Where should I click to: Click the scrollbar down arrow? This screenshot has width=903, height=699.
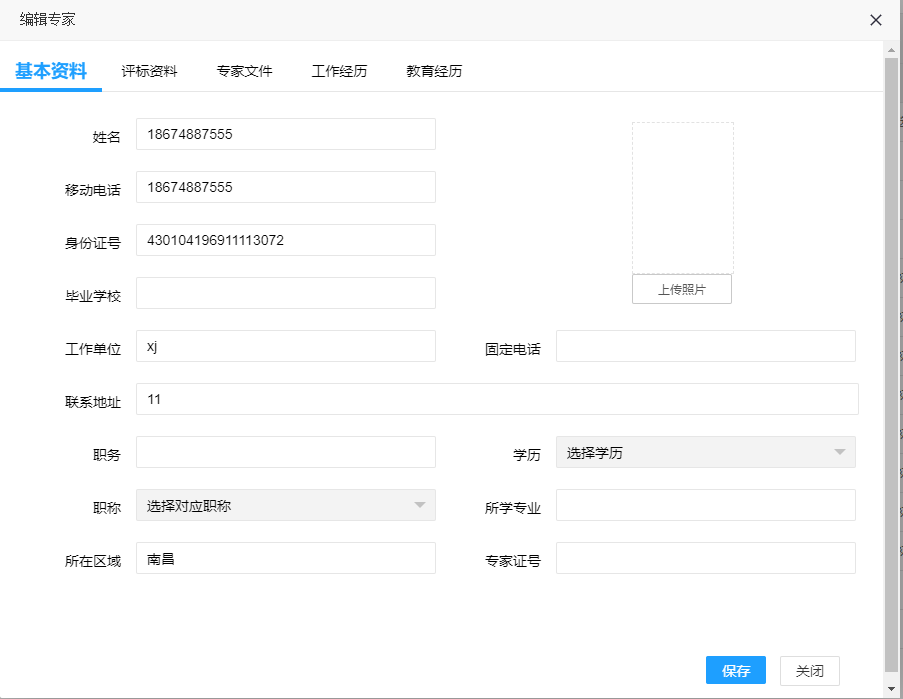click(x=891, y=689)
